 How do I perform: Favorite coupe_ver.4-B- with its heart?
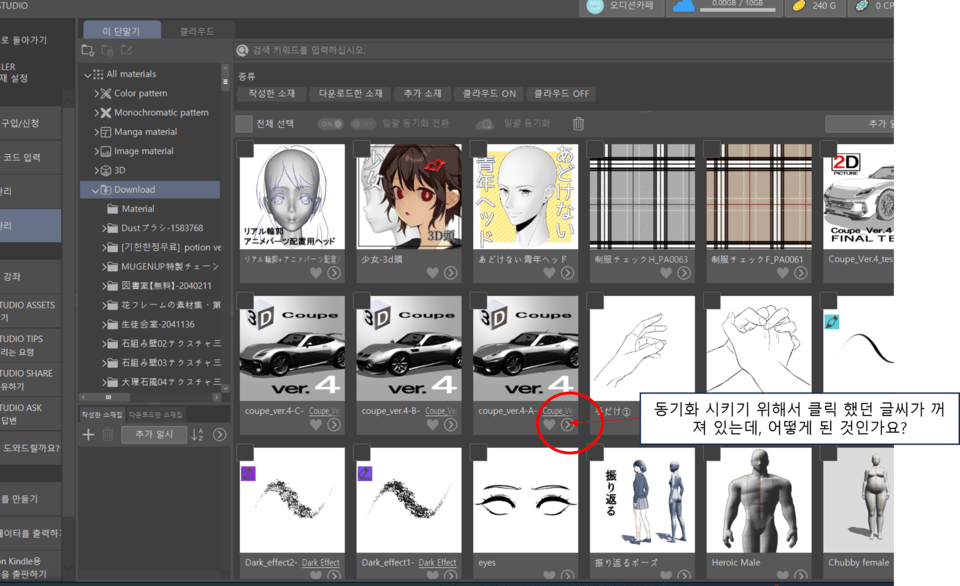(x=432, y=424)
